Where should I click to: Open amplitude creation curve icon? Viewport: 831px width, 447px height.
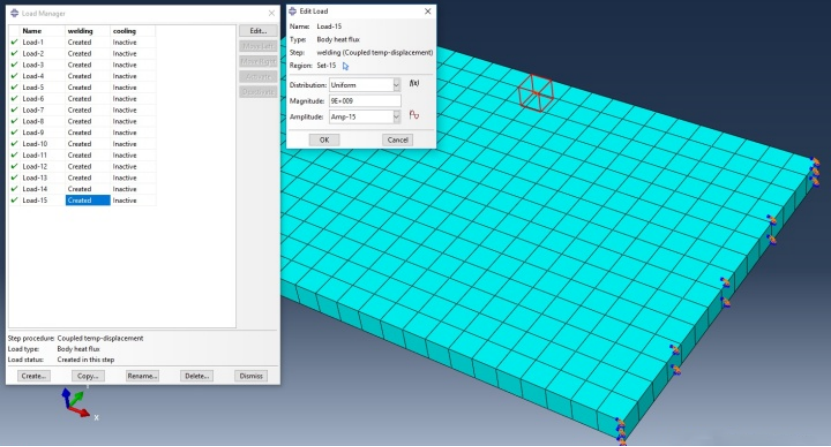tap(414, 116)
